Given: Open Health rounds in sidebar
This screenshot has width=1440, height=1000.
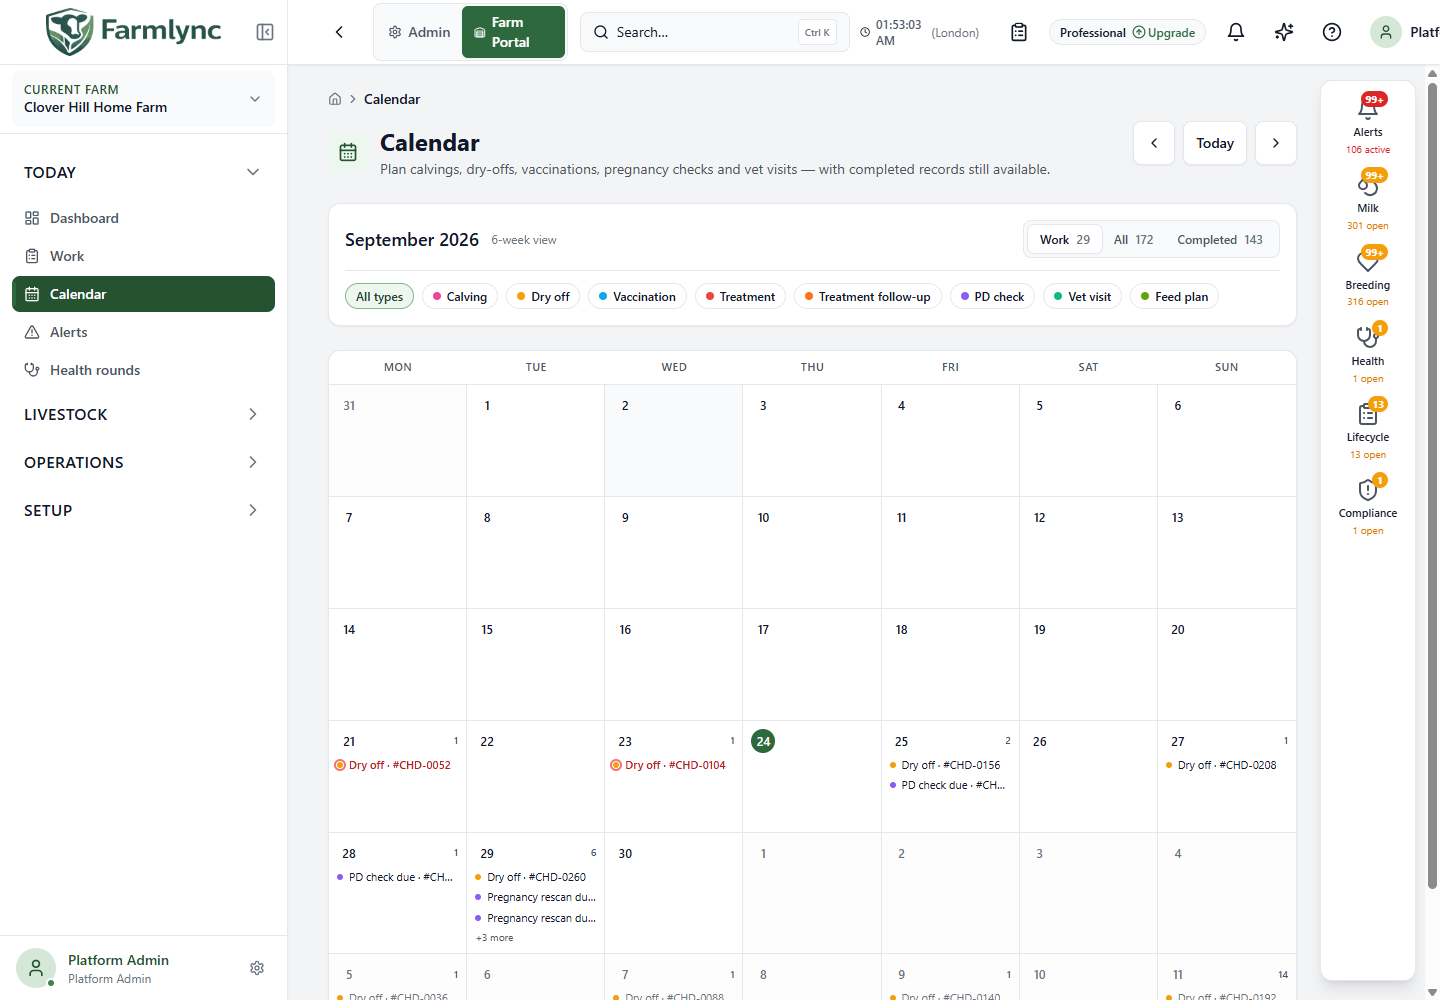Looking at the screenshot, I should [x=143, y=370].
